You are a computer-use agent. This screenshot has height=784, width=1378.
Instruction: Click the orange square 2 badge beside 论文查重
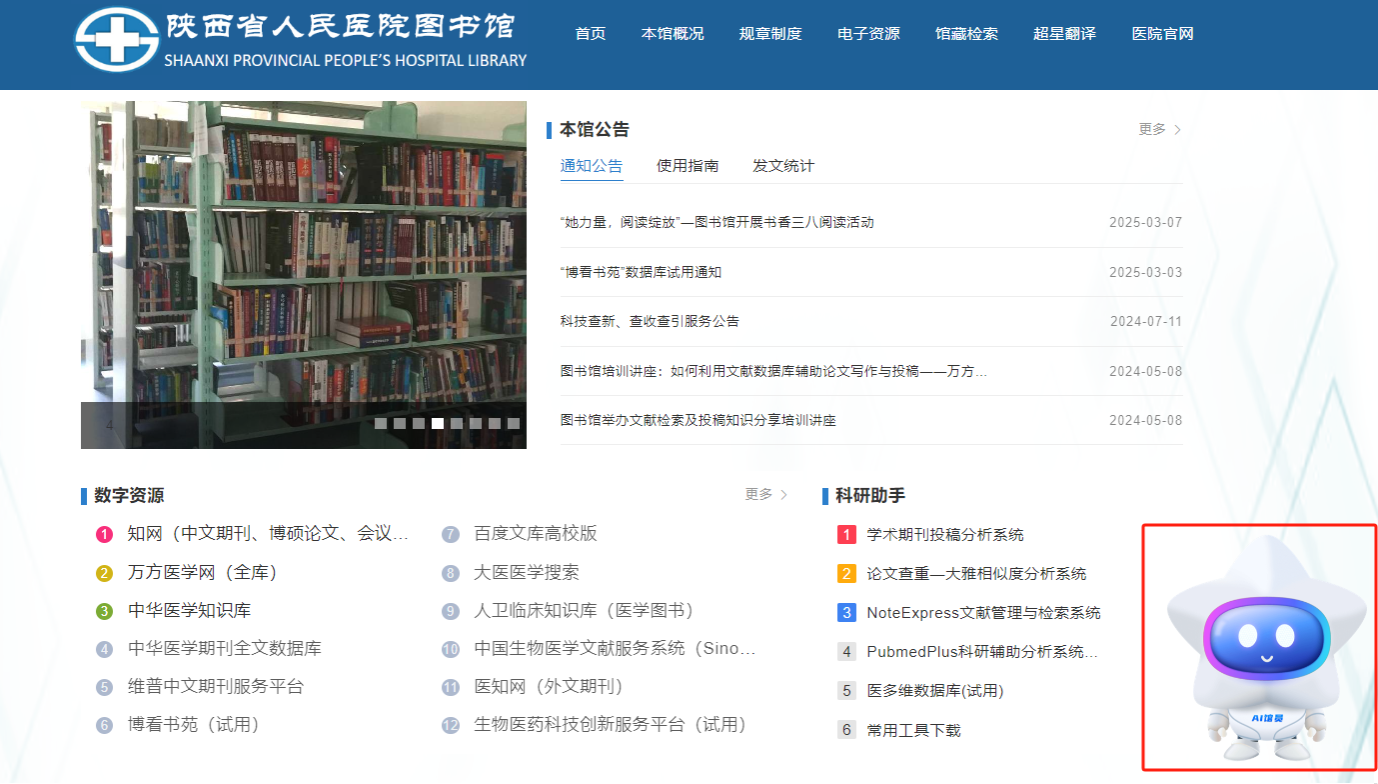847,574
